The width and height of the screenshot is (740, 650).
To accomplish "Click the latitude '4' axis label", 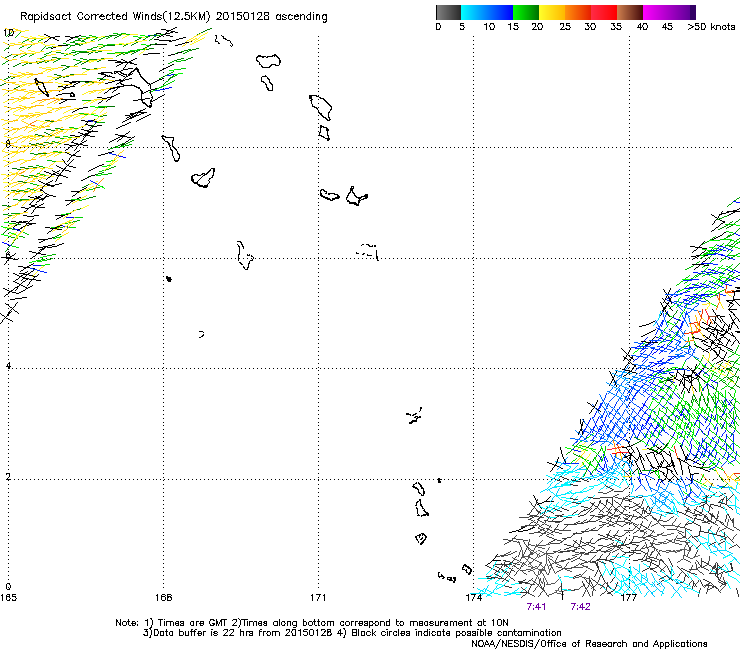I will pyautogui.click(x=8, y=366).
